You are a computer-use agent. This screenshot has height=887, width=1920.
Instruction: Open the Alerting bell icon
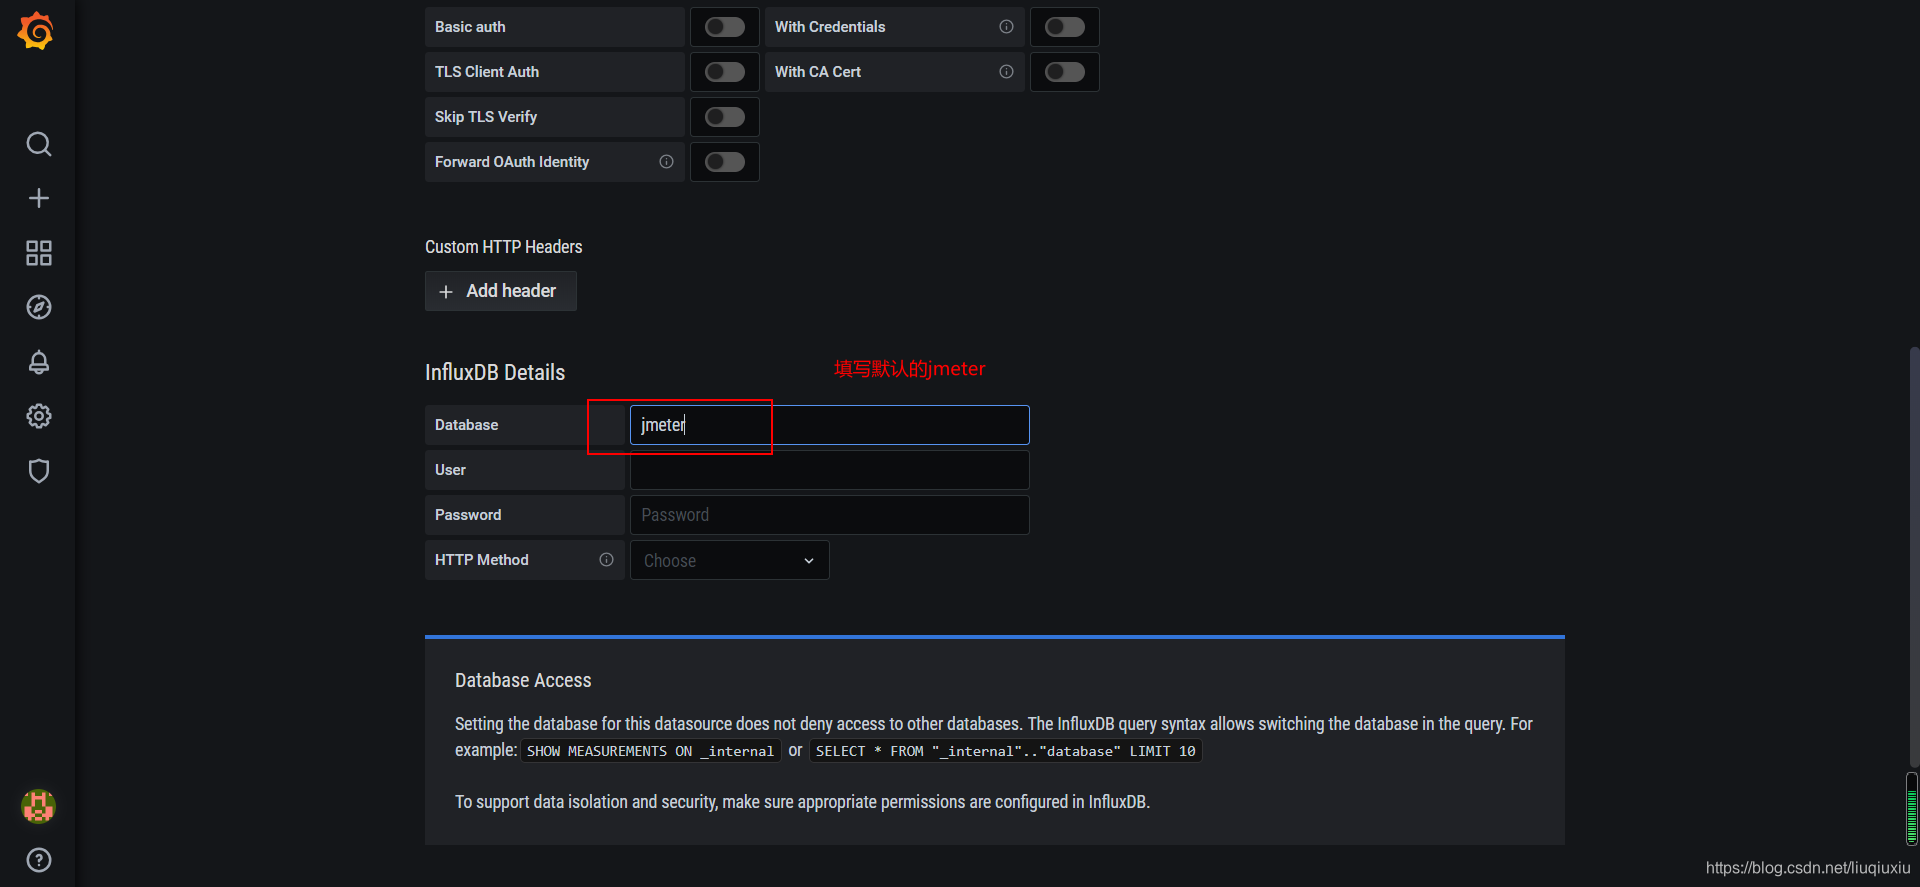pyautogui.click(x=39, y=362)
